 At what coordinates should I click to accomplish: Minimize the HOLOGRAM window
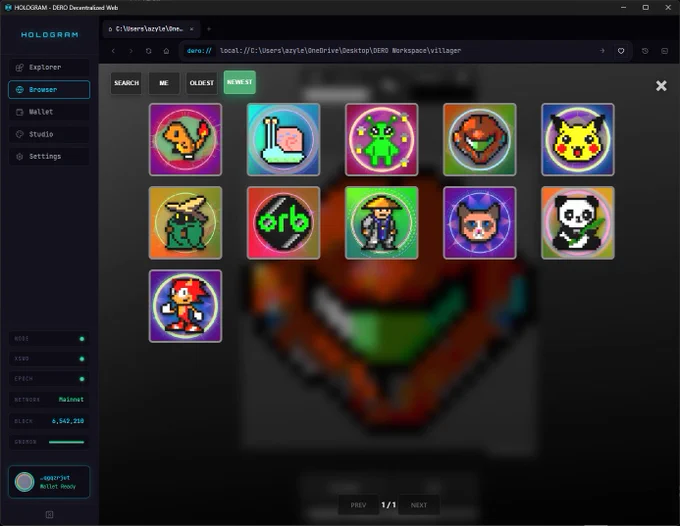click(624, 7)
